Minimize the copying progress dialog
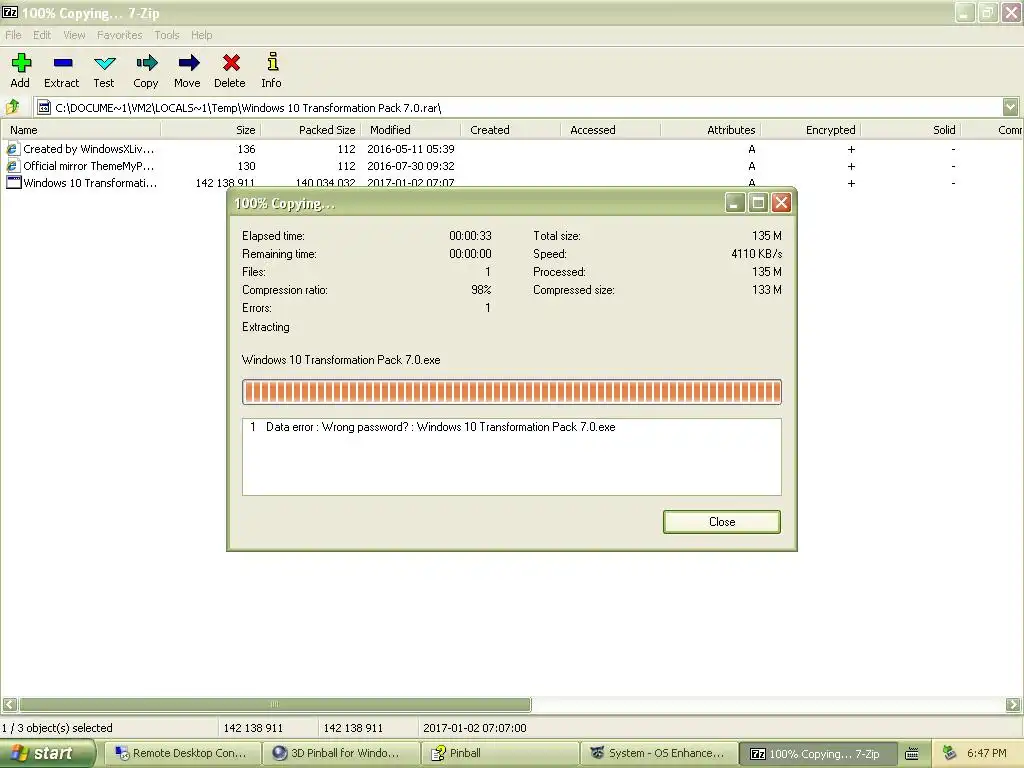 [x=735, y=203]
